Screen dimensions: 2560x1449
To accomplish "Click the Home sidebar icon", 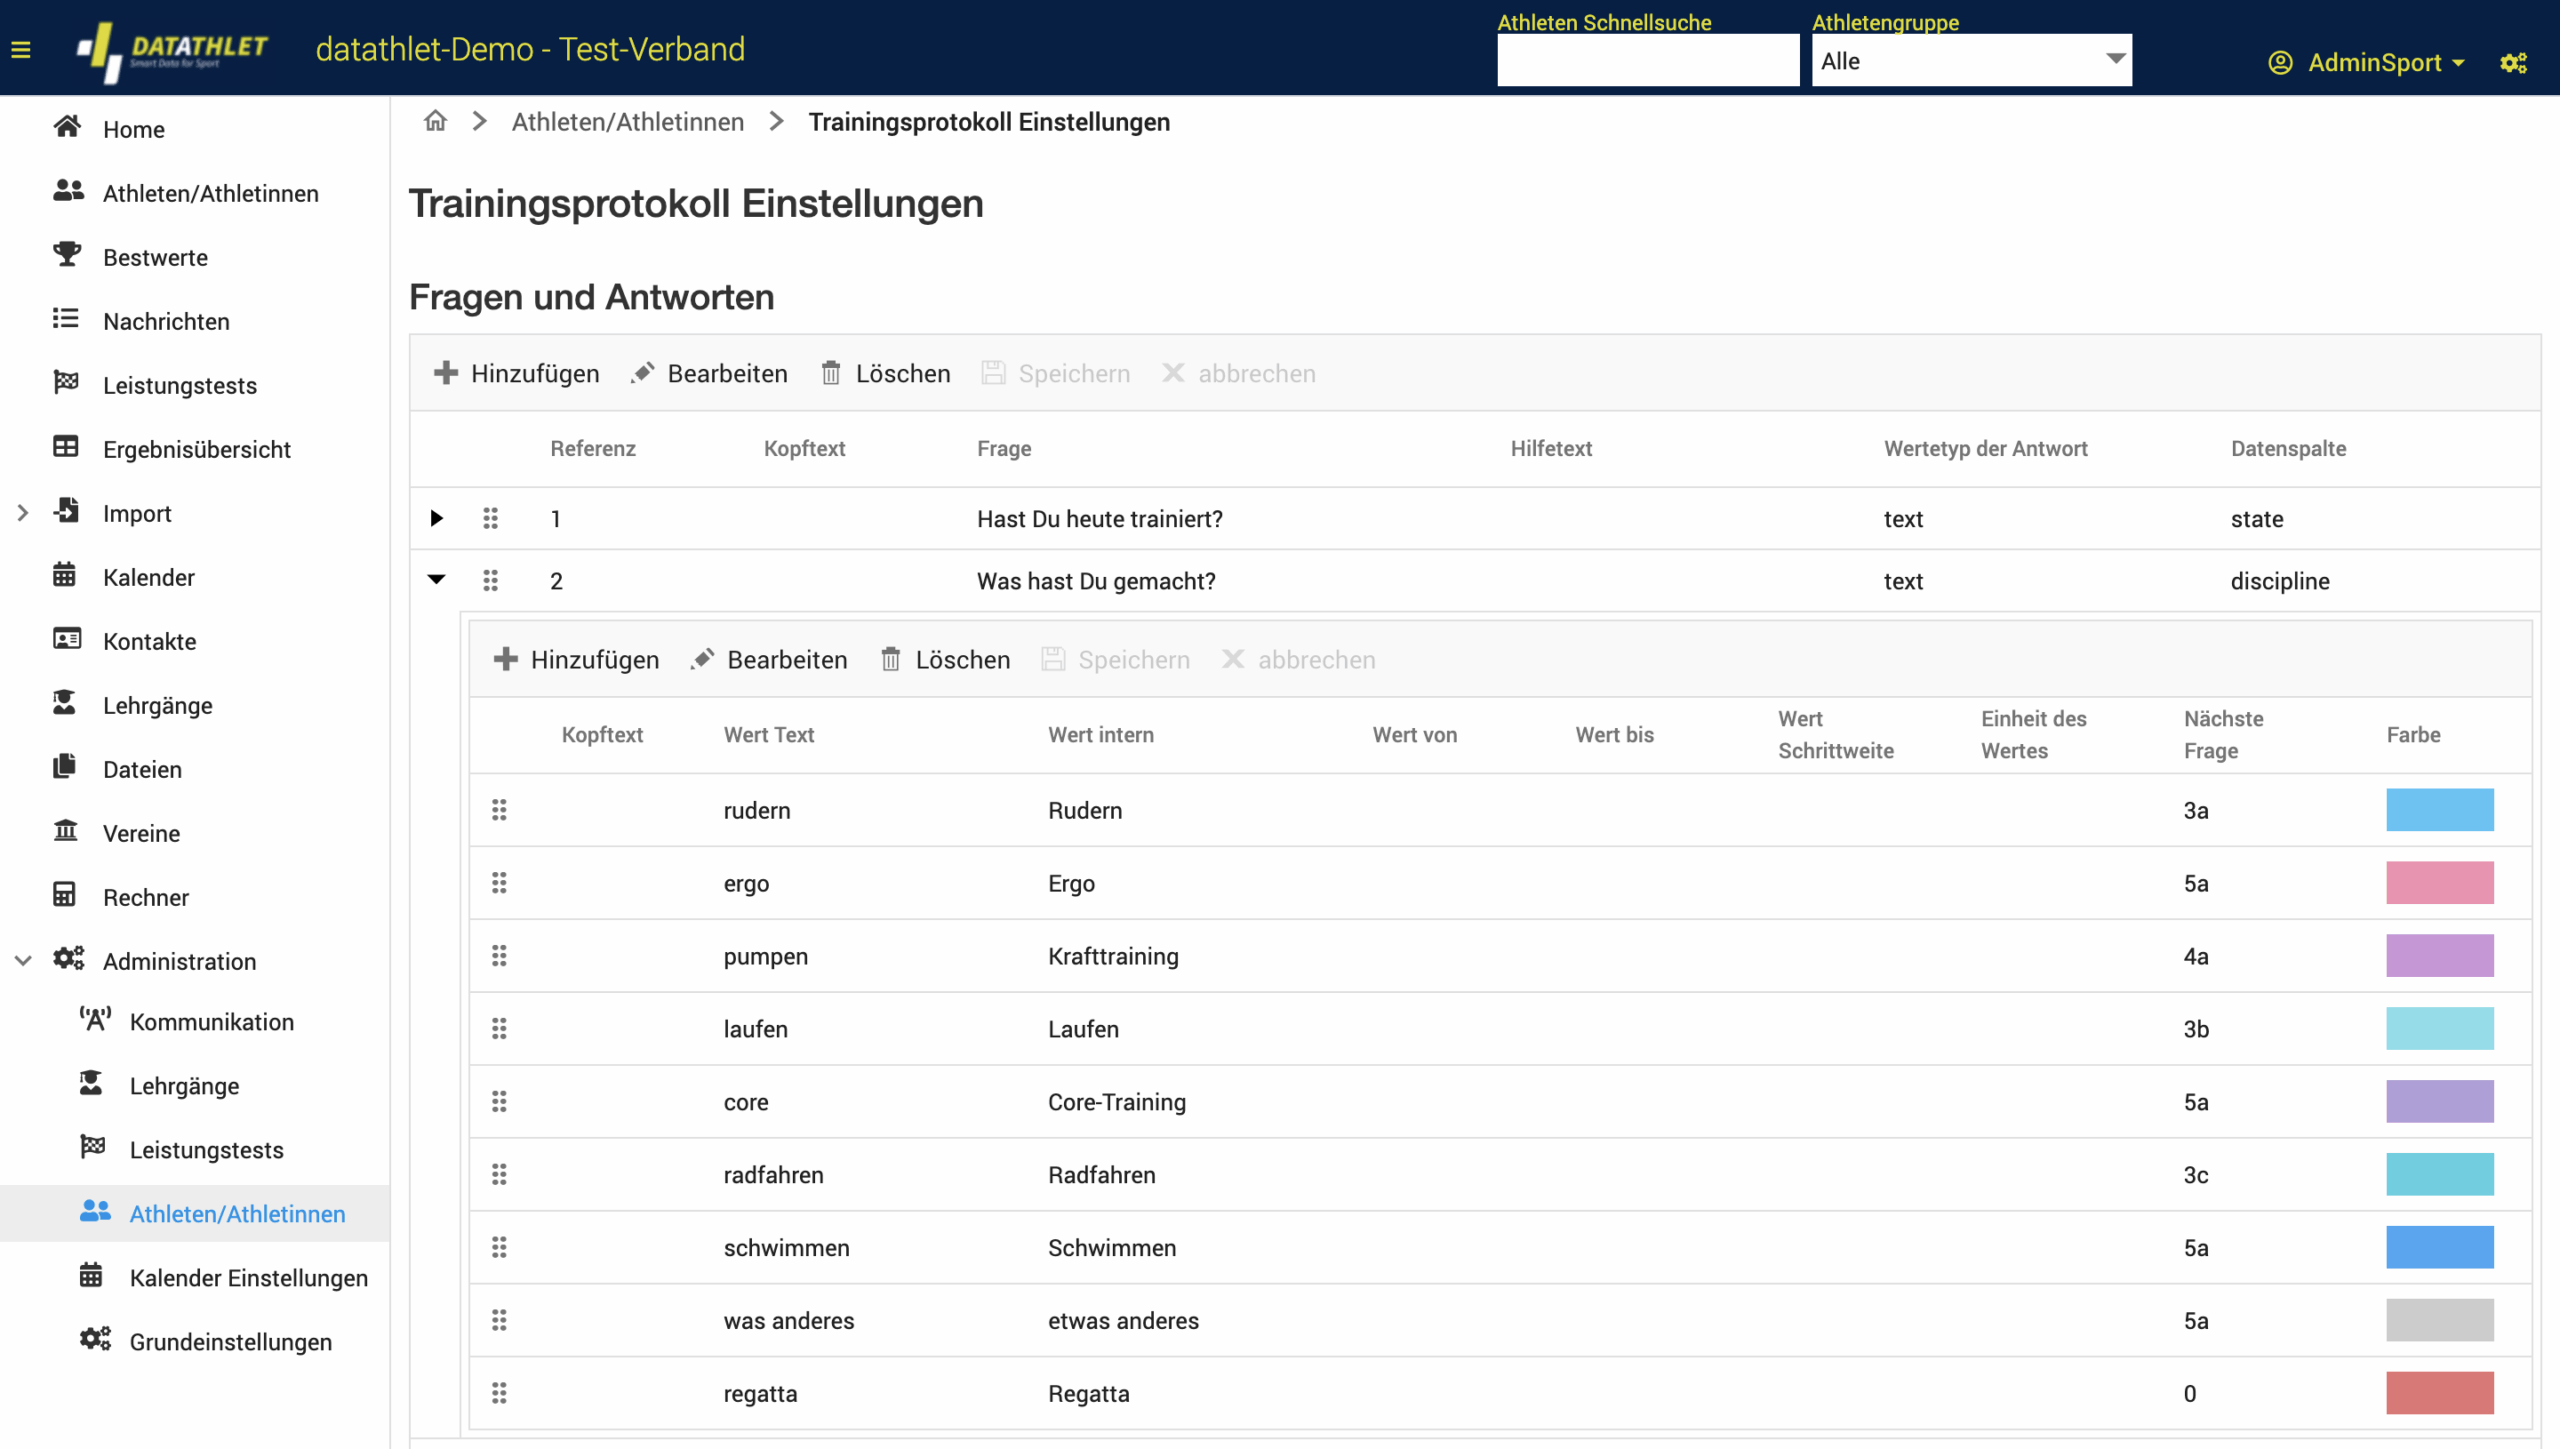I will coord(67,127).
